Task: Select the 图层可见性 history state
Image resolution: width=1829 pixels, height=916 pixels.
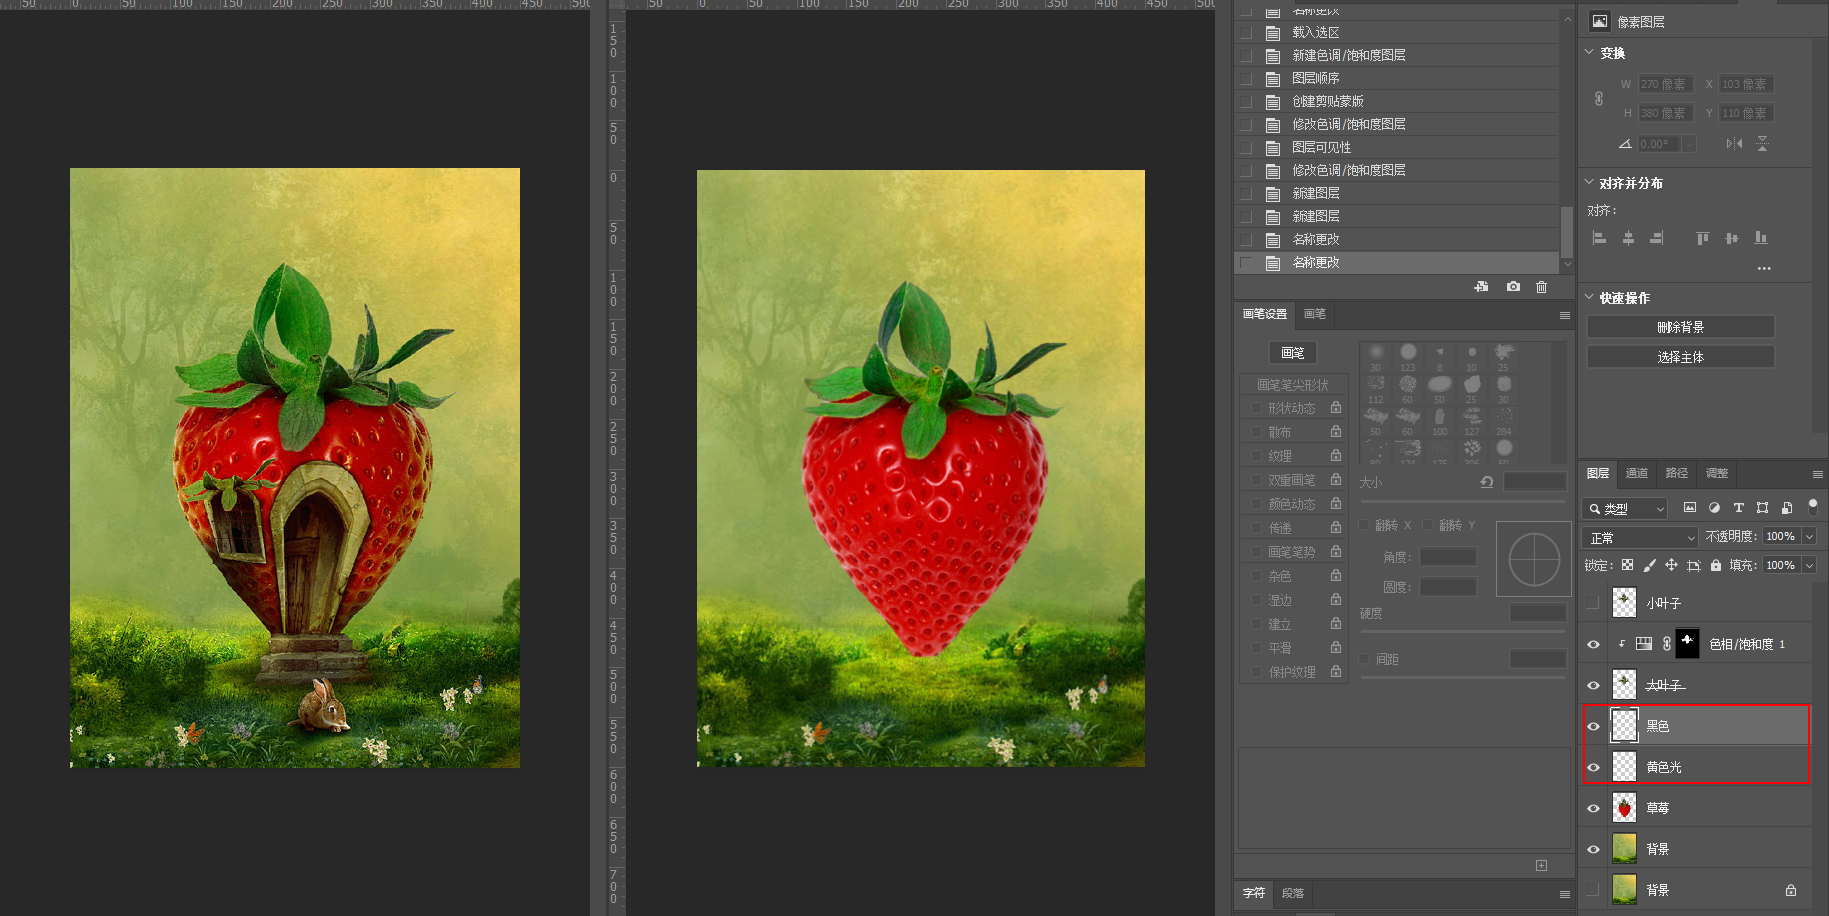Action: [x=1397, y=147]
